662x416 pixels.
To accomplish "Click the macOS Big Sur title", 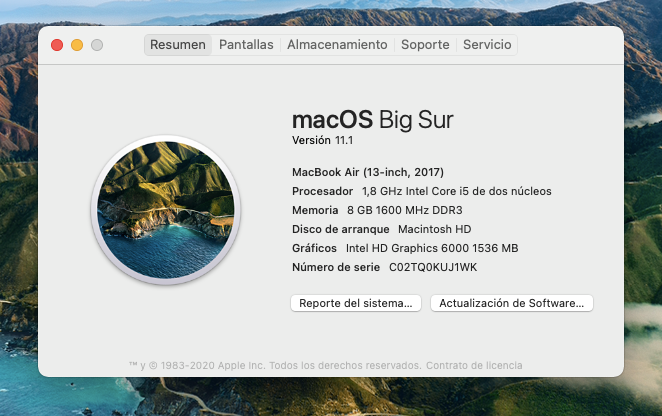I will (x=373, y=120).
